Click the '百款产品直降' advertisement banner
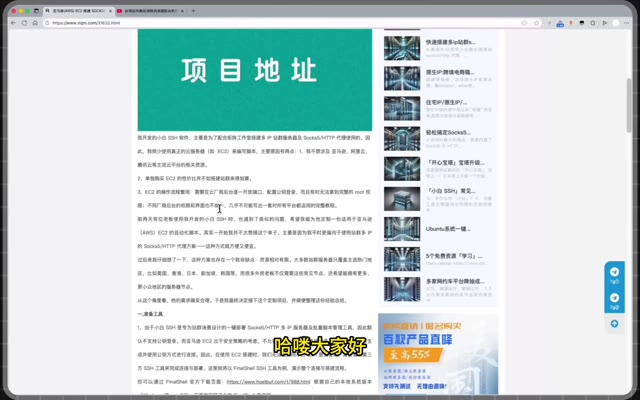Viewport: 640px width, 400px height. click(x=438, y=354)
